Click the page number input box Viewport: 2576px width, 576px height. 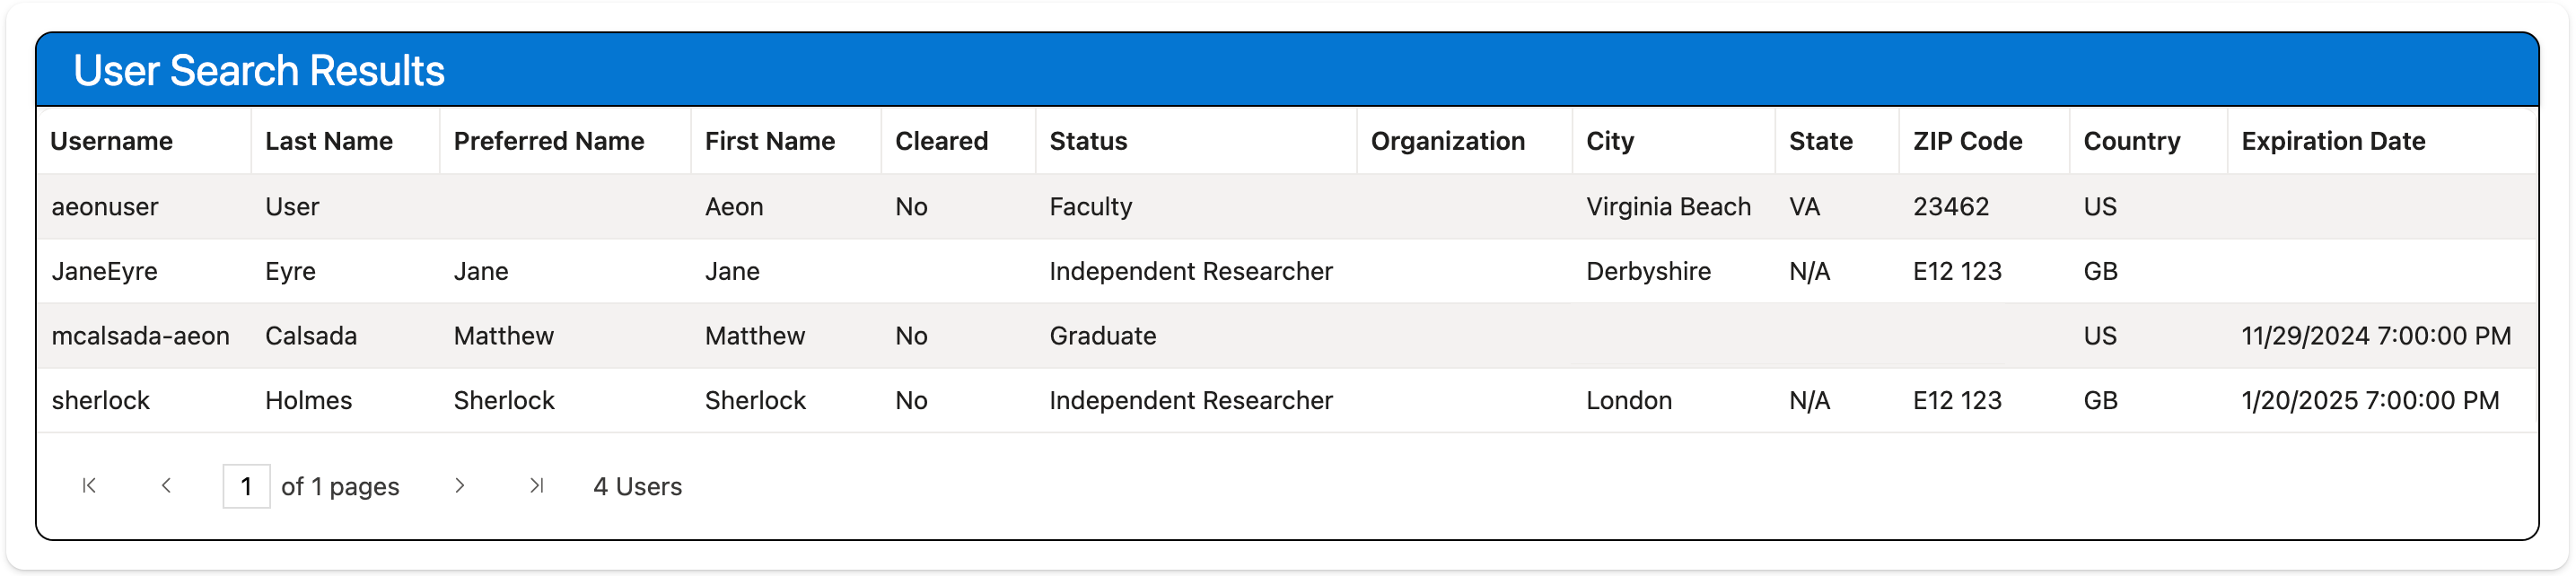coord(248,486)
